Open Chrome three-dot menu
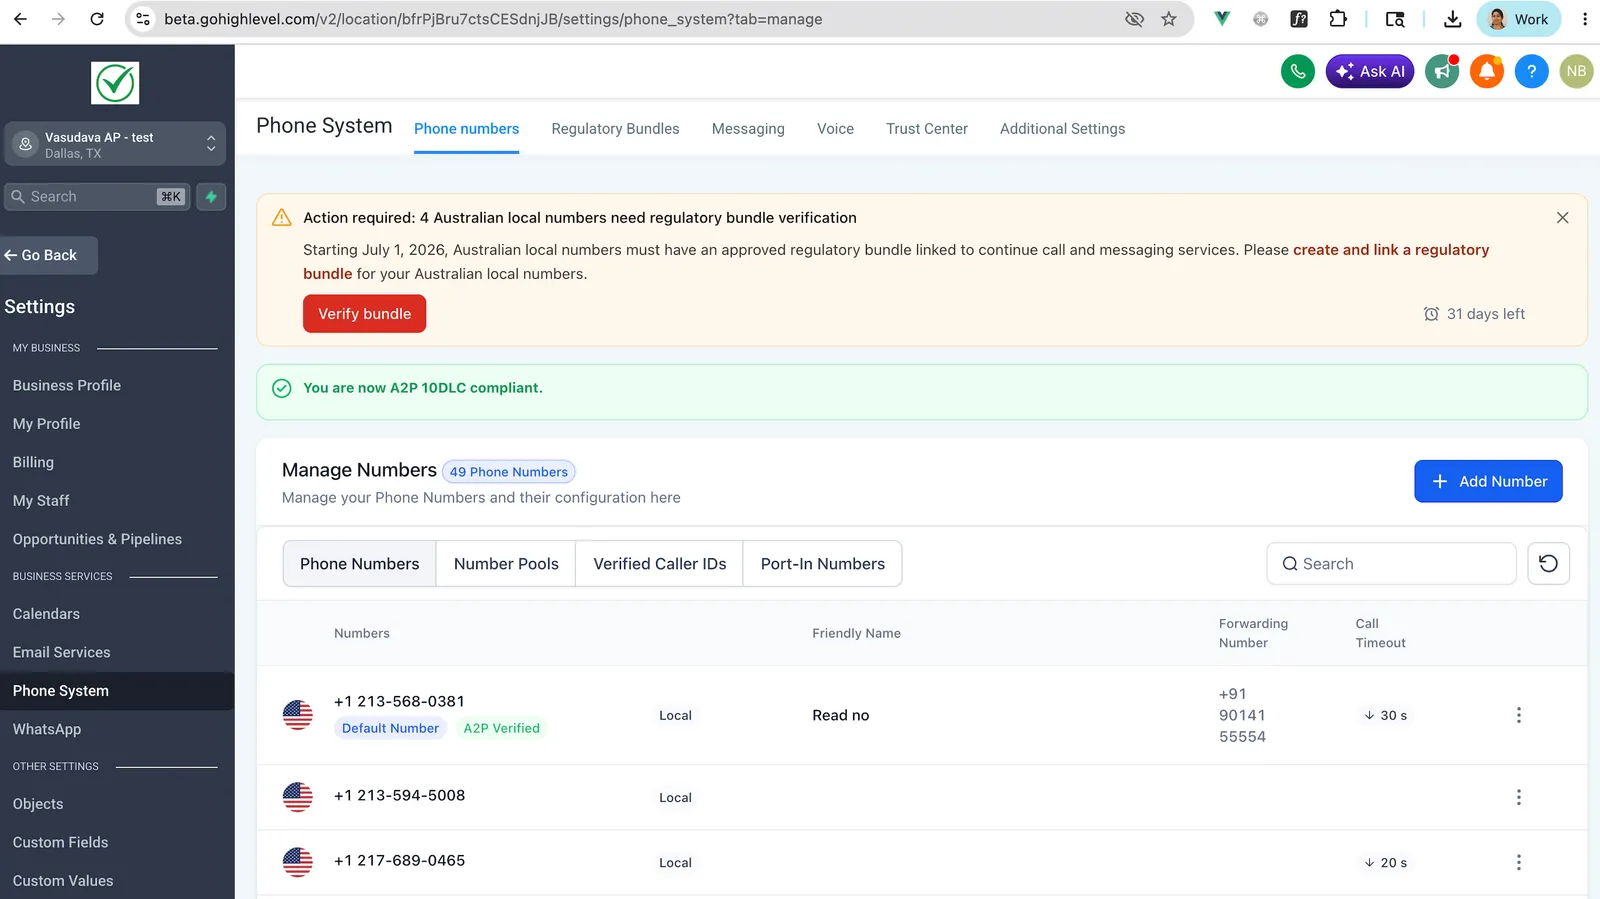 coord(1584,19)
